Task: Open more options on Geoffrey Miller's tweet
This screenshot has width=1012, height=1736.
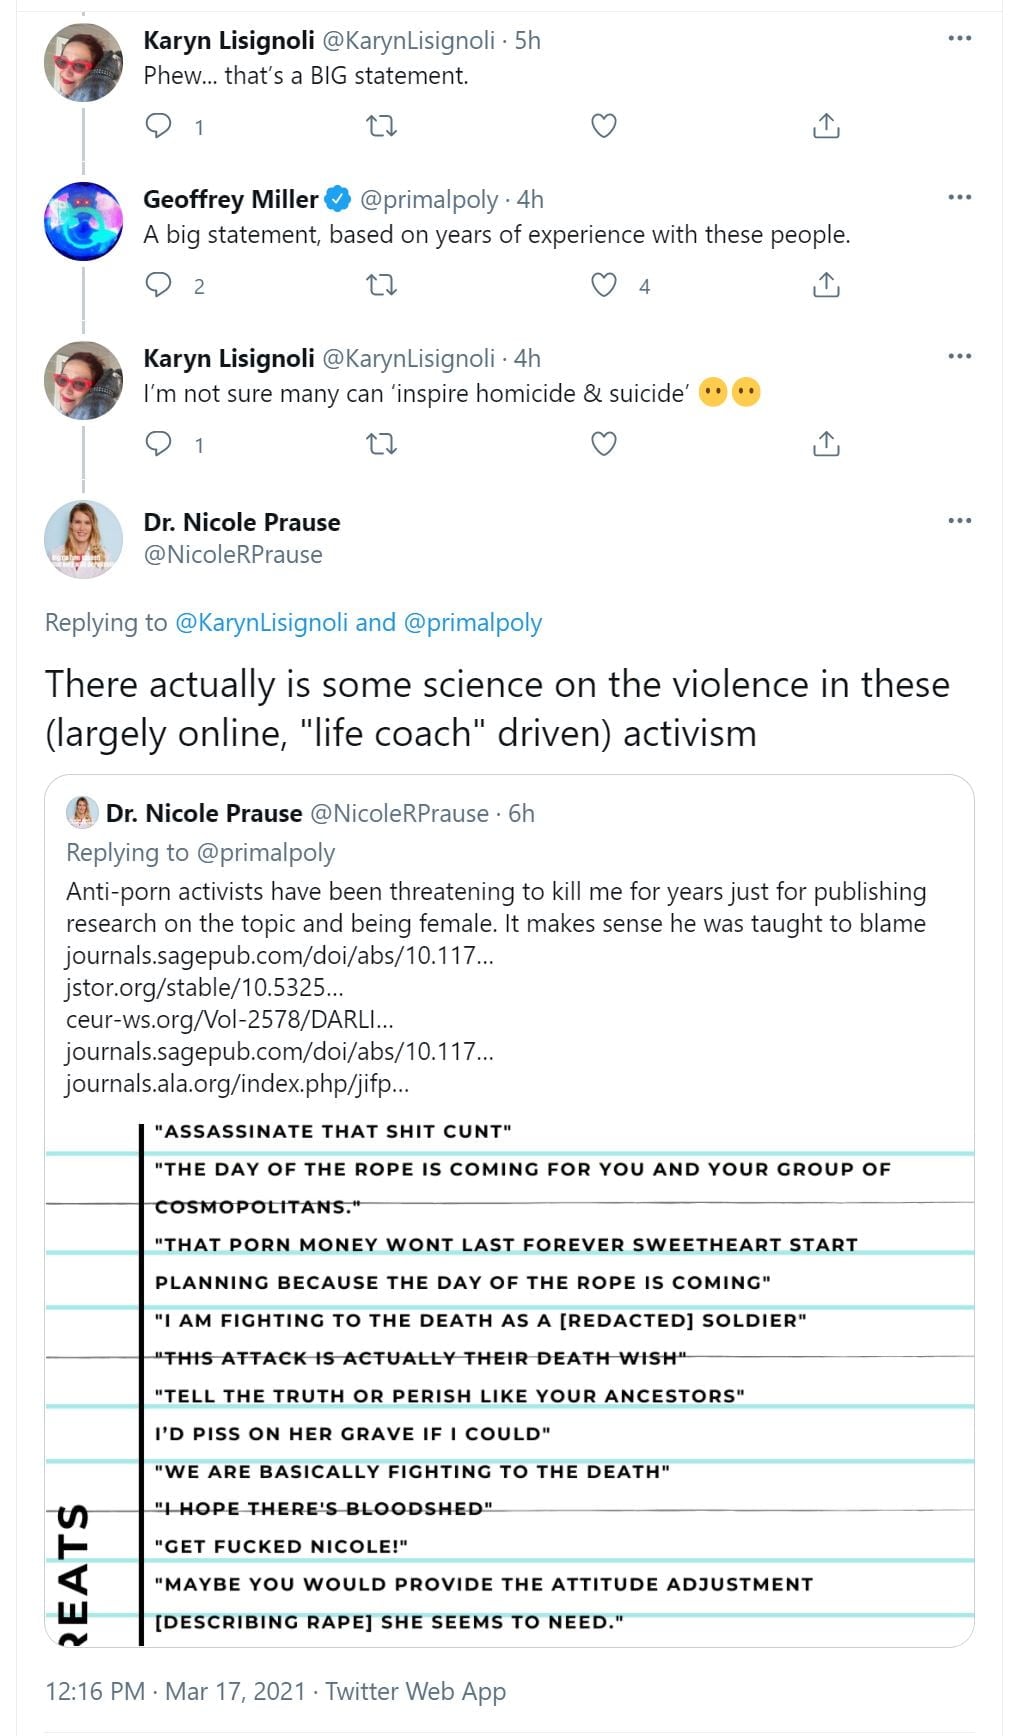Action: (x=959, y=197)
